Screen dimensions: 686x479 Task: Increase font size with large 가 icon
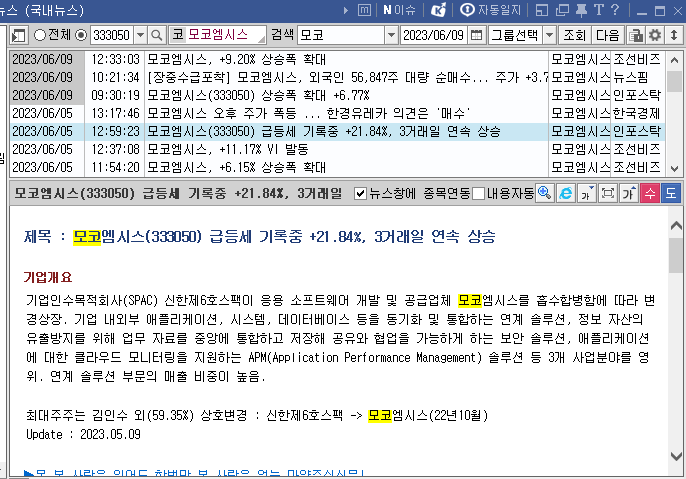pyautogui.click(x=628, y=193)
